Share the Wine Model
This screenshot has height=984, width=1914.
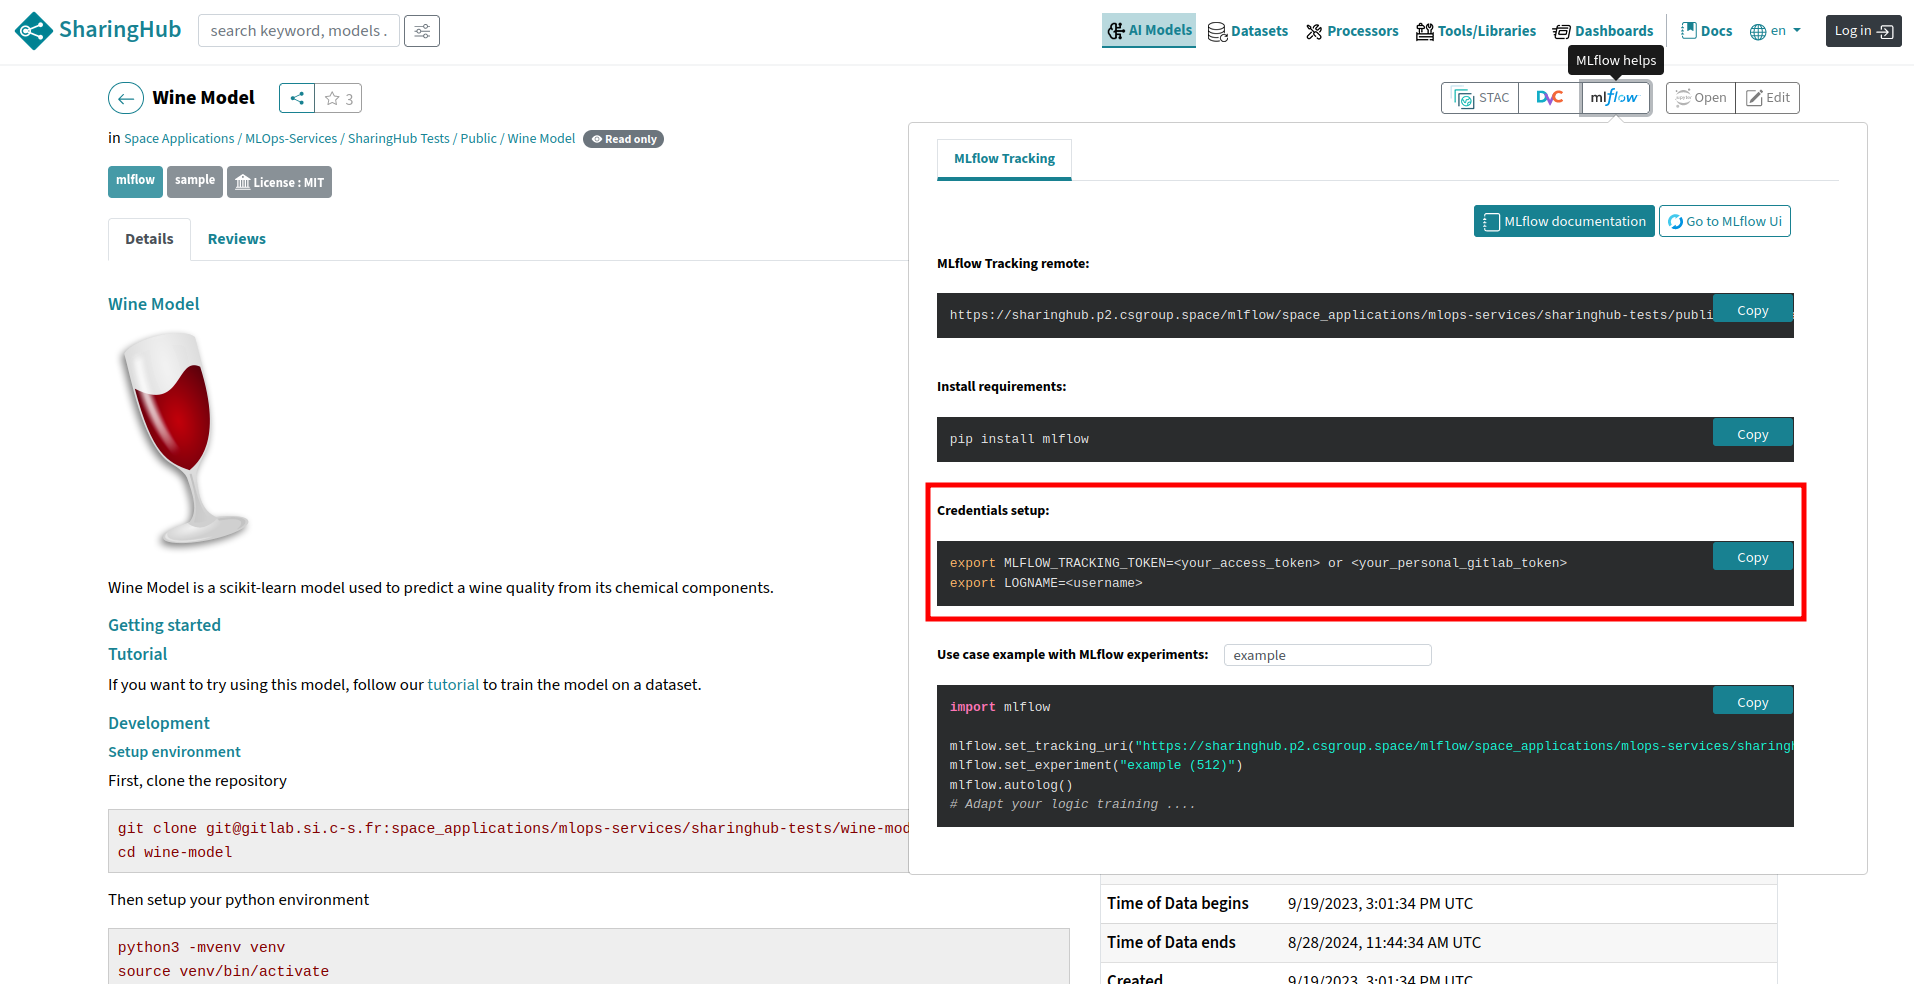(x=297, y=98)
